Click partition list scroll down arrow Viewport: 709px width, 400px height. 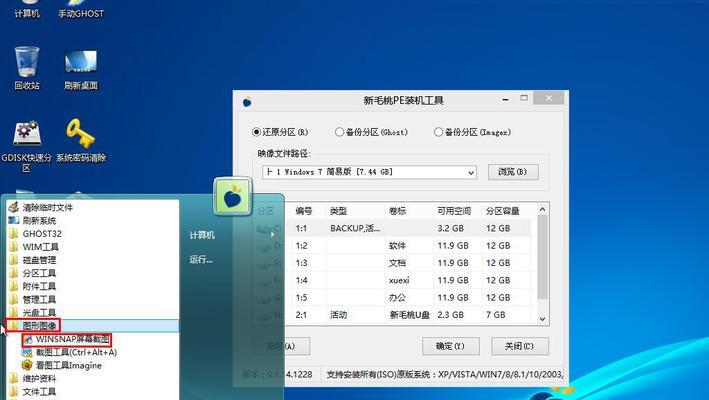[543, 319]
